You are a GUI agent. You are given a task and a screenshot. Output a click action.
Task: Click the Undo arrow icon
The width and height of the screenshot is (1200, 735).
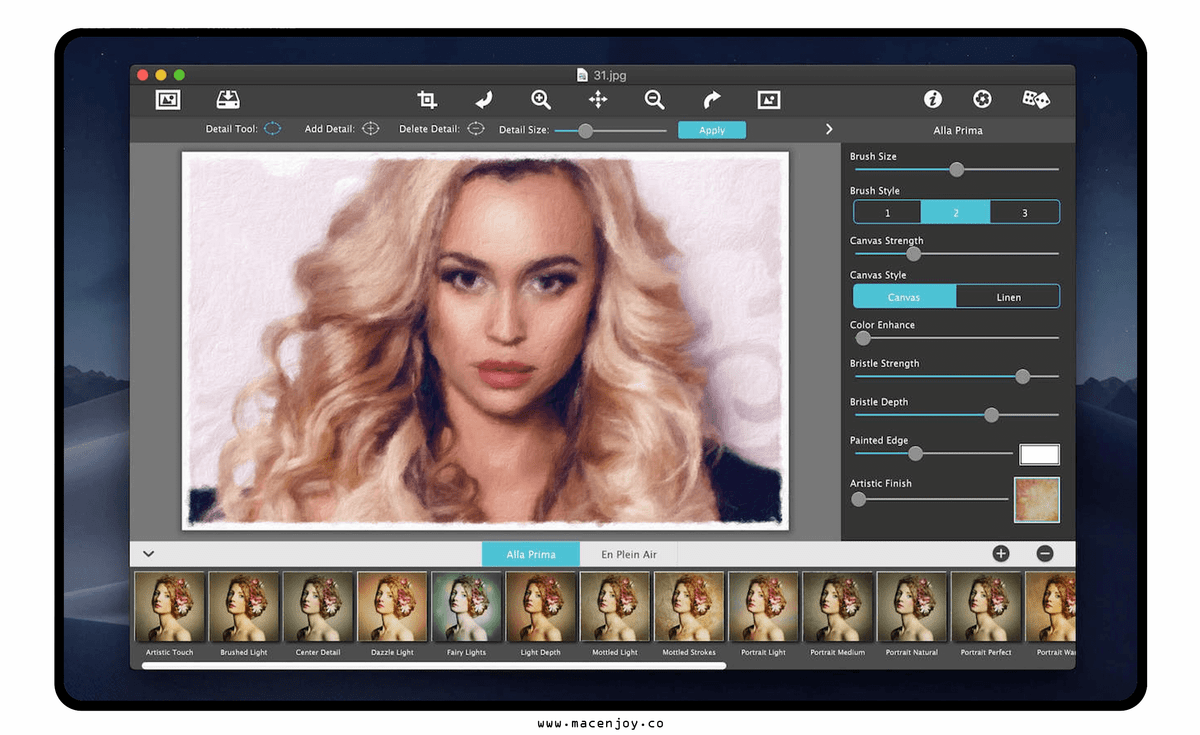click(484, 99)
